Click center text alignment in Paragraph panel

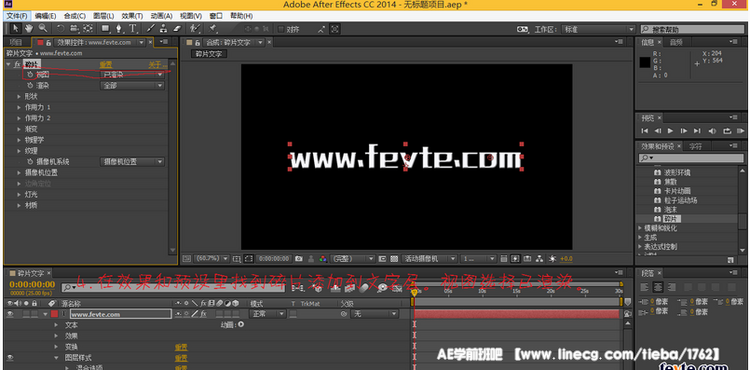coord(658,287)
